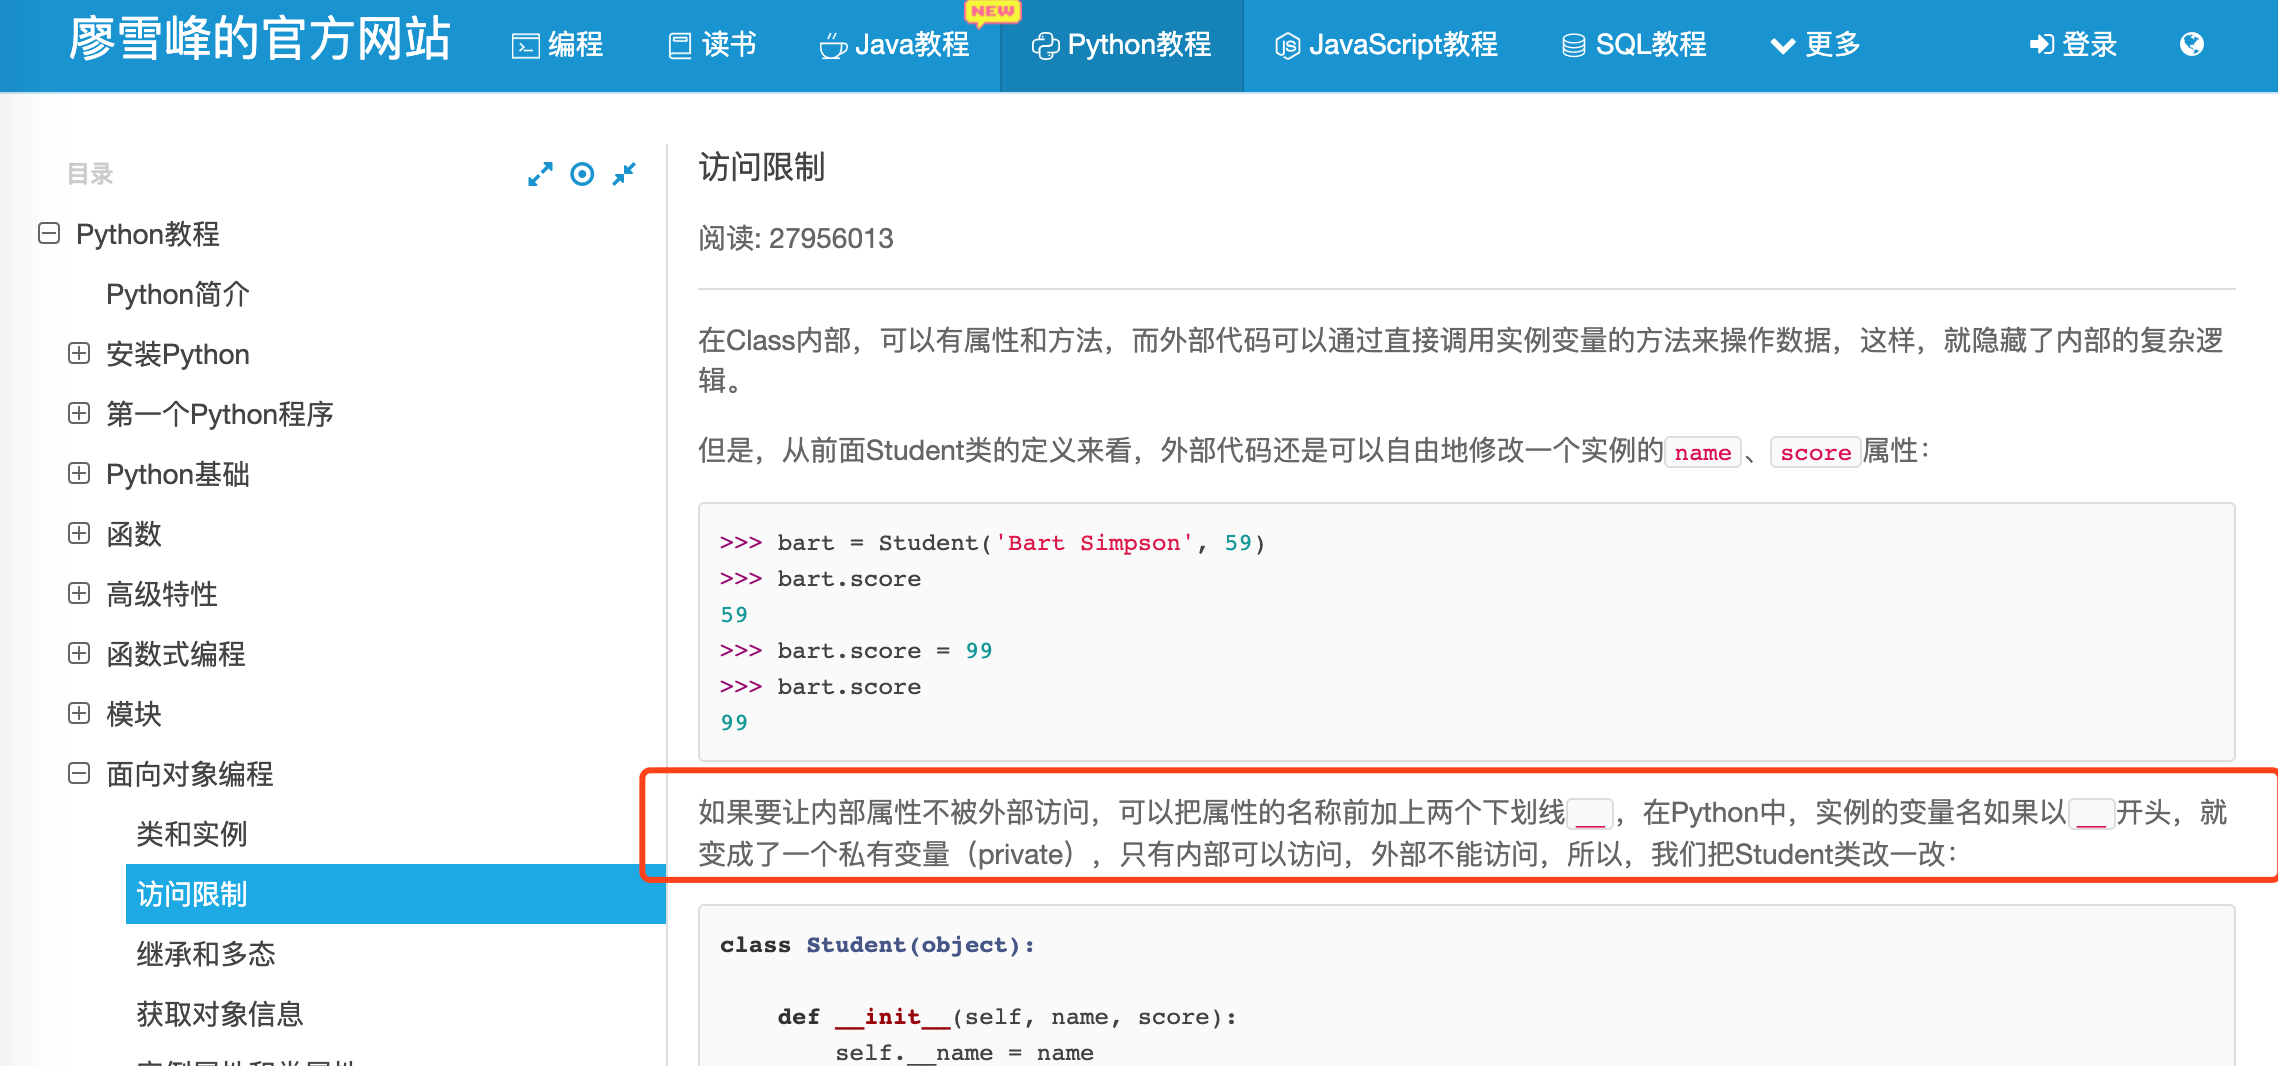Click the globe language icon in header
This screenshot has width=2278, height=1066.
[2191, 44]
